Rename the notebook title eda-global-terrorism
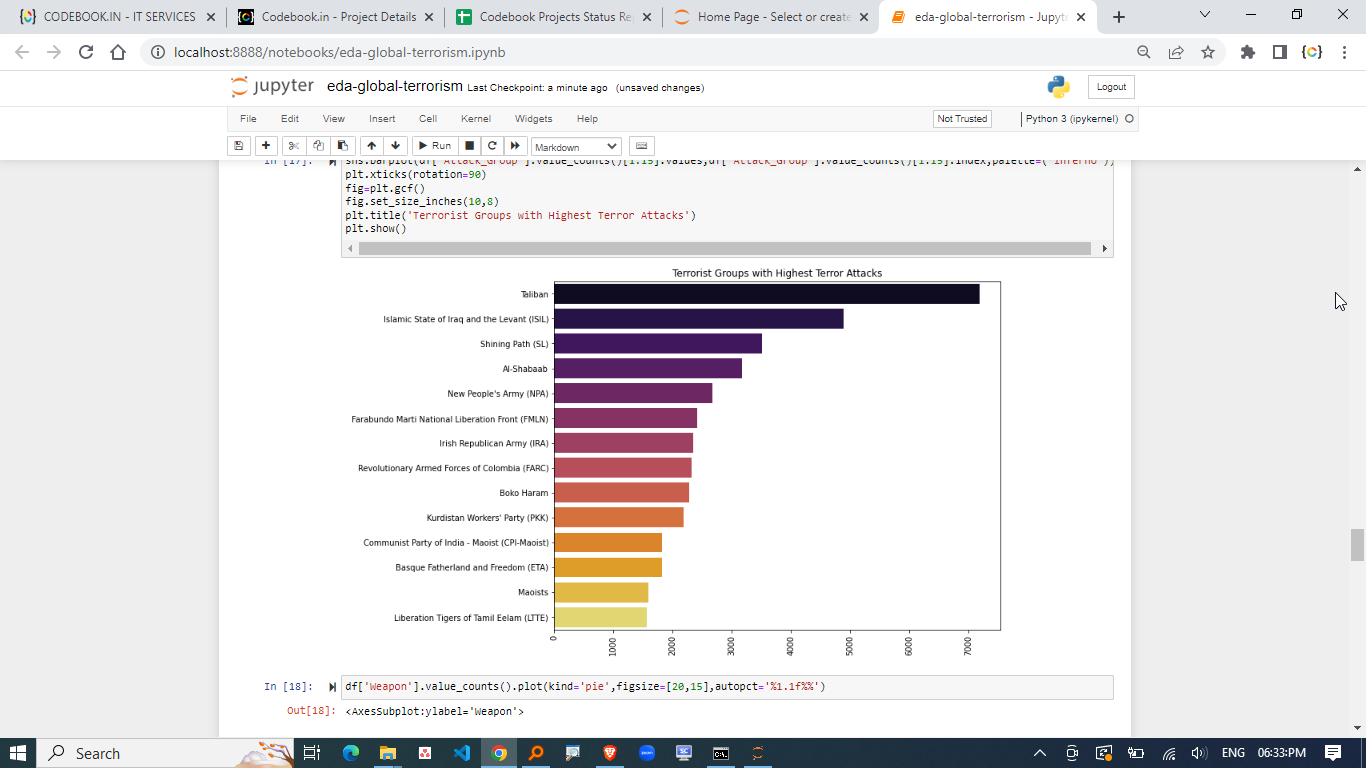 click(x=395, y=87)
